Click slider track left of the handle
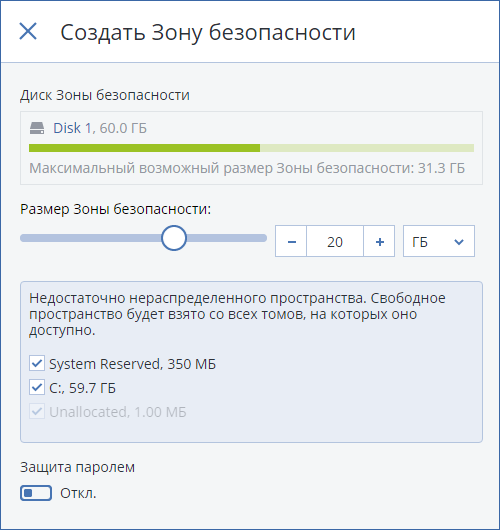The height and width of the screenshot is (530, 500). pyautogui.click(x=91, y=238)
